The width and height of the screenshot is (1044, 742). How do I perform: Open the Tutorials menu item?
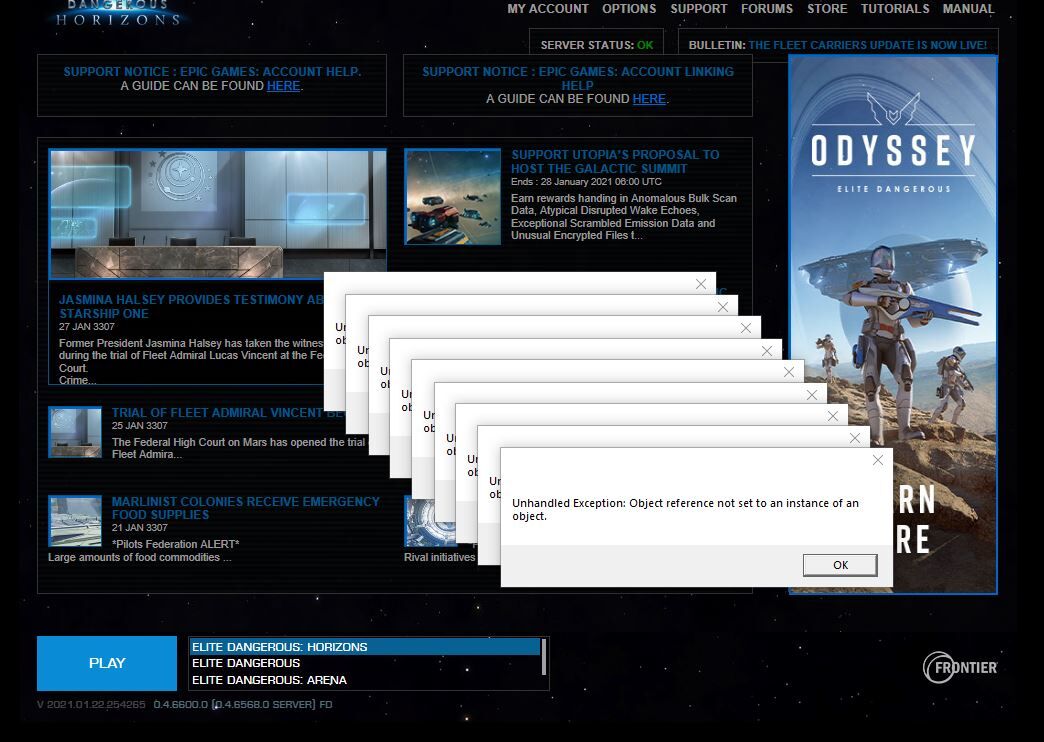coord(895,9)
